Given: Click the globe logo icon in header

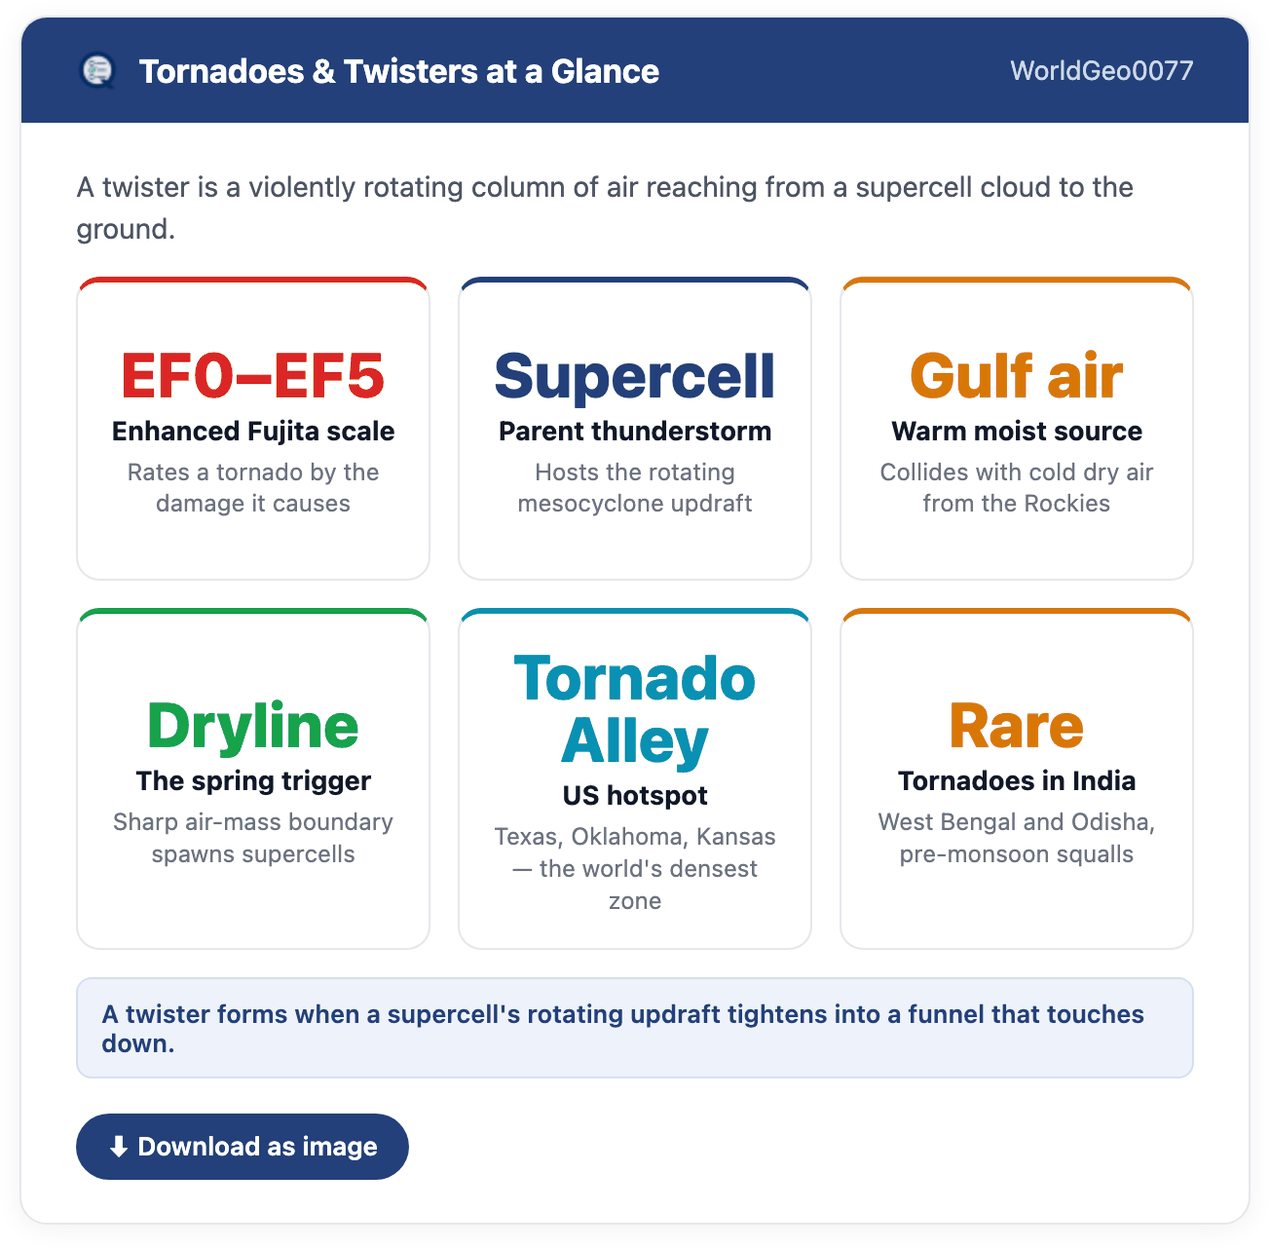Looking at the screenshot, I should 97,71.
